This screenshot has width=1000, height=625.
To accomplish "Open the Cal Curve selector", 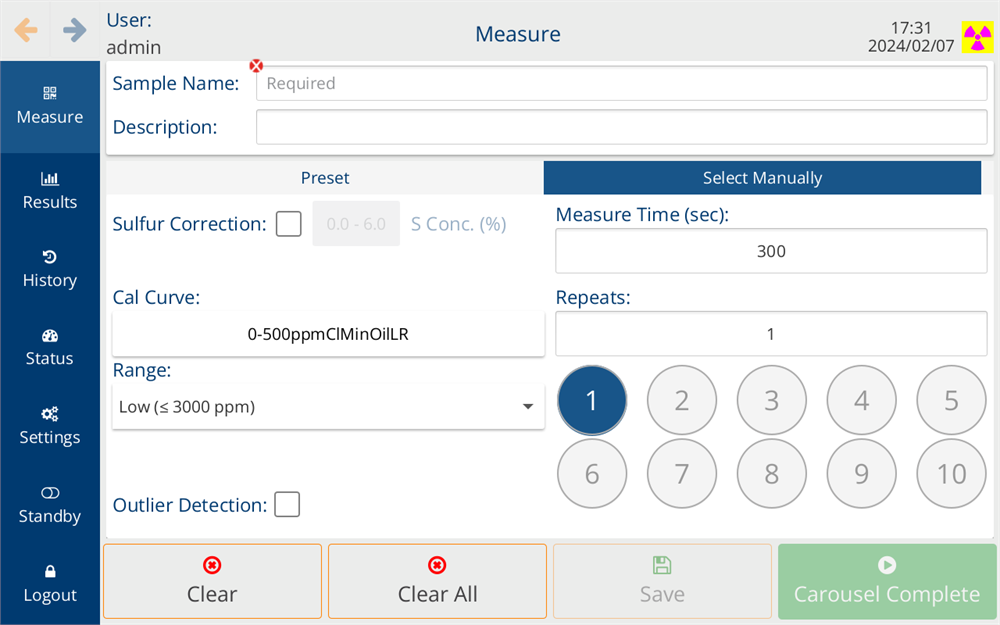I will click(x=328, y=335).
